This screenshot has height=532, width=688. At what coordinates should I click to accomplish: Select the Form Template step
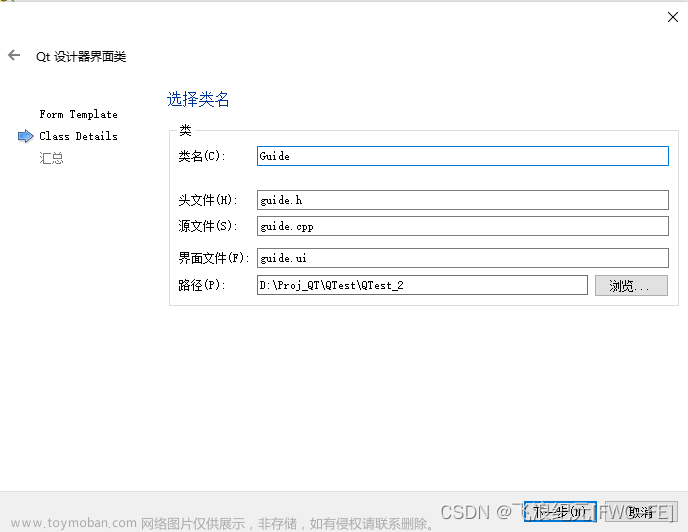(x=79, y=114)
